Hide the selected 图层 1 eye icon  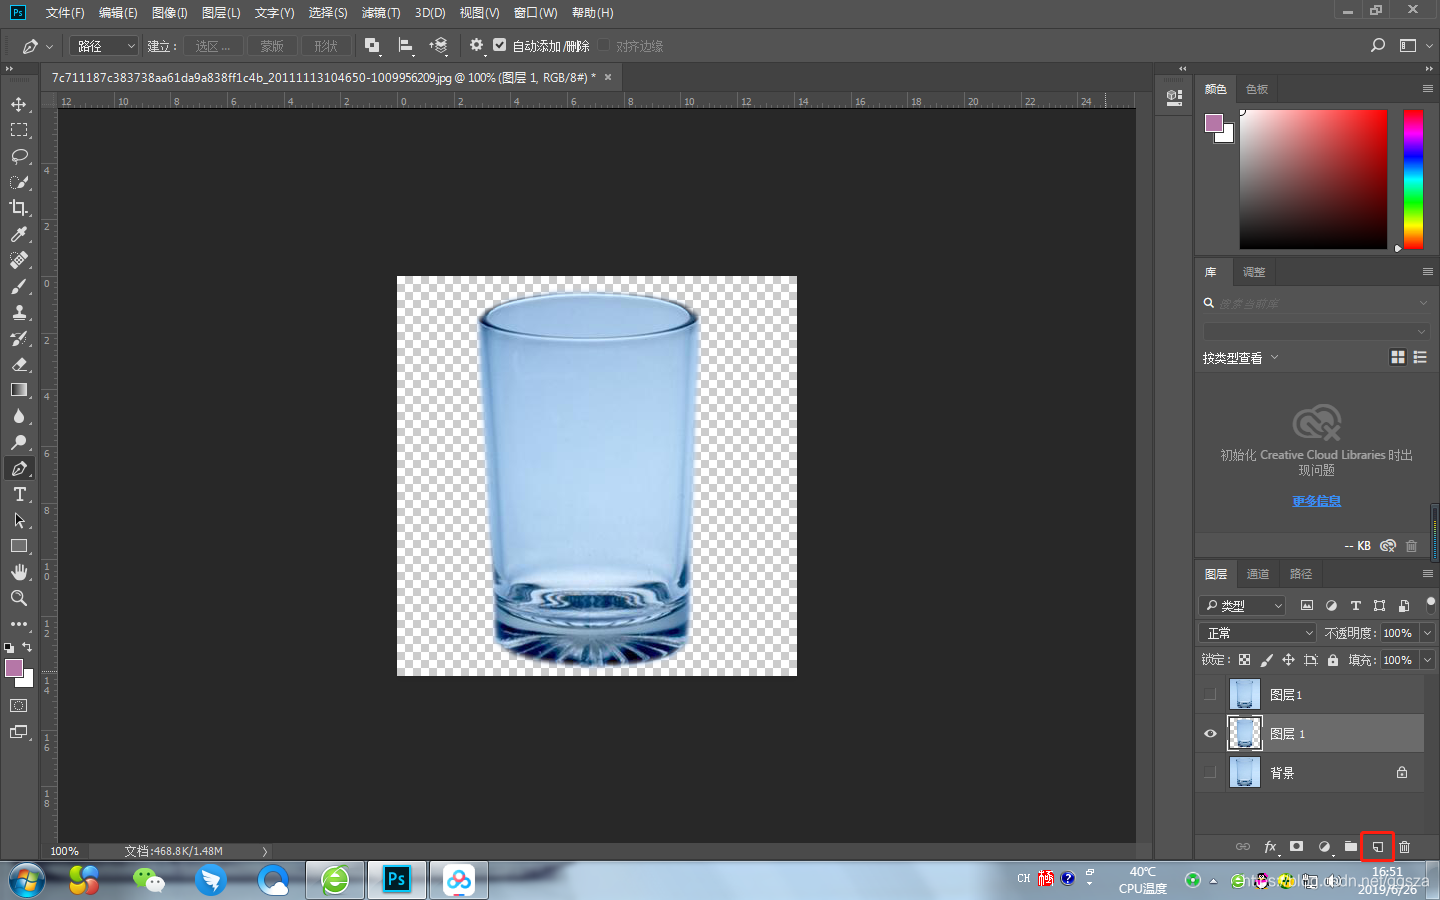[x=1210, y=733]
